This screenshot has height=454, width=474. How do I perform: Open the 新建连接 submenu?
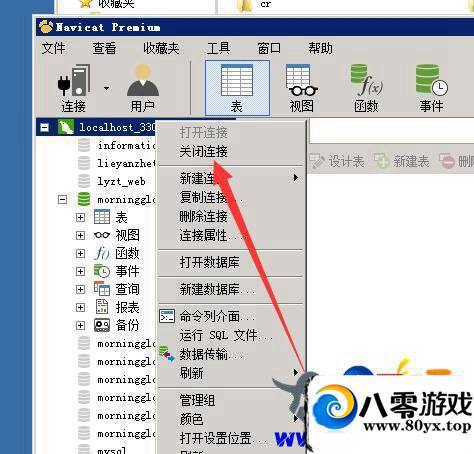tap(231, 178)
